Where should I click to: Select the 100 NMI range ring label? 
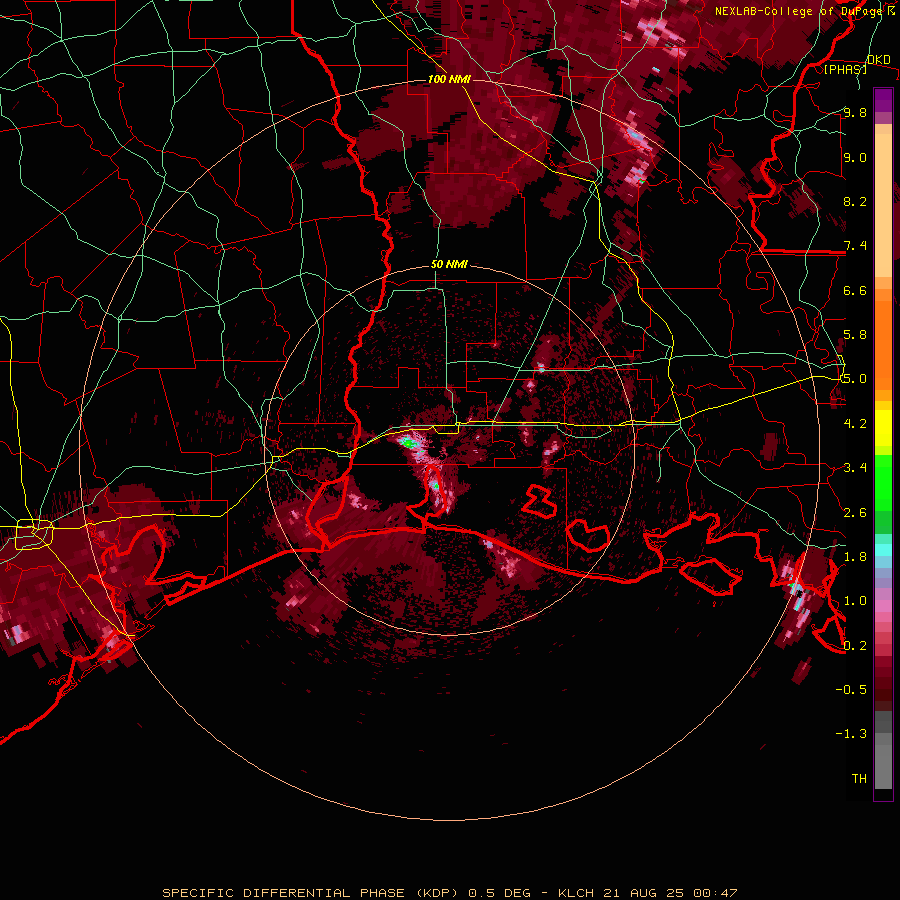point(449,79)
